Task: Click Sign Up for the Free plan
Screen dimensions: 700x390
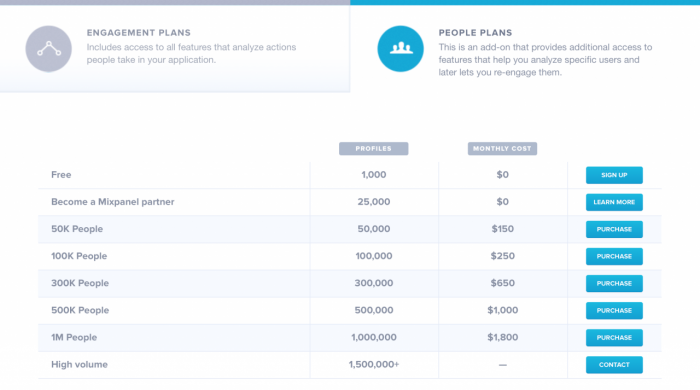Action: click(614, 175)
